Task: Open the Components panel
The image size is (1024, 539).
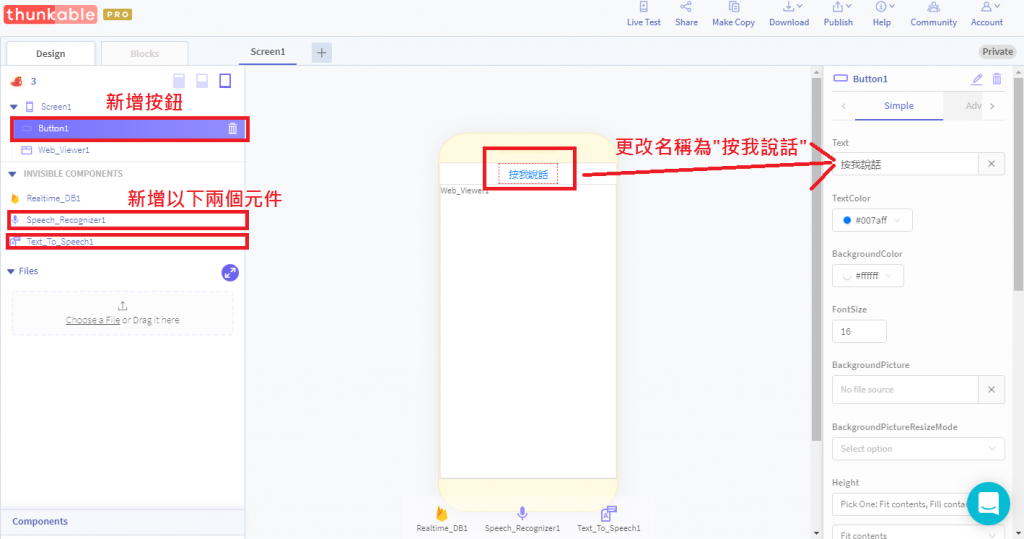Action: pyautogui.click(x=122, y=521)
